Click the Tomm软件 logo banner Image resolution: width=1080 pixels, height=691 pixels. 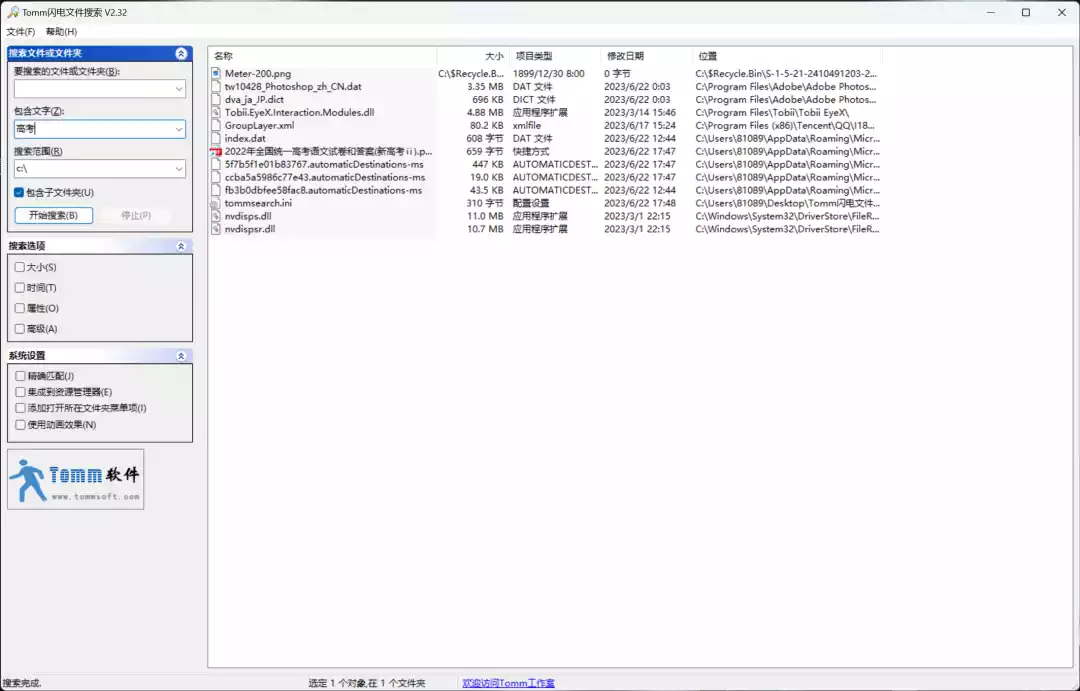coord(76,479)
